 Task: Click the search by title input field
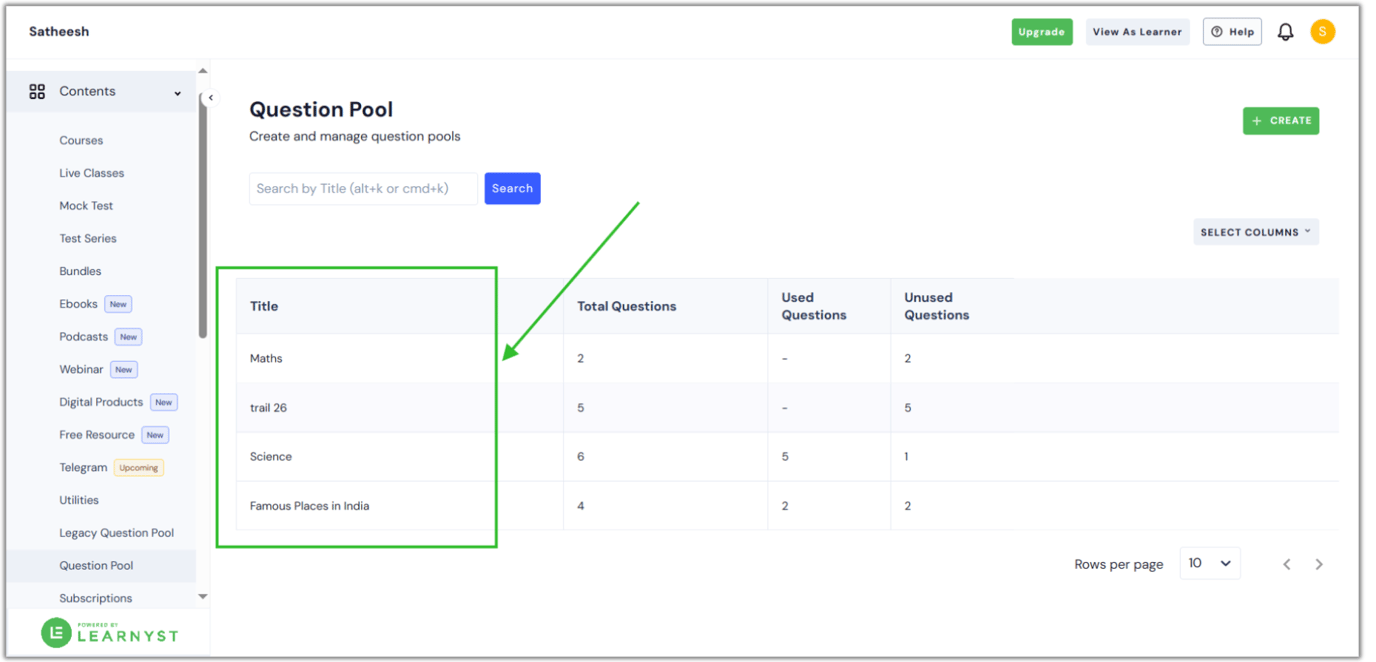(x=362, y=188)
